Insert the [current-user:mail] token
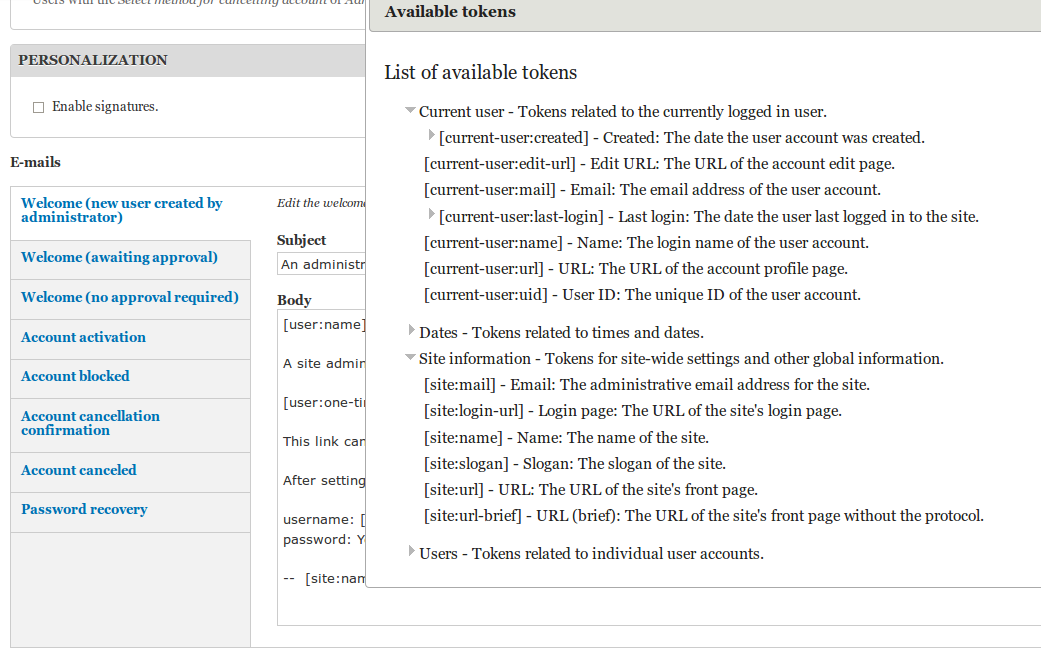The image size is (1041, 670). pyautogui.click(x=490, y=190)
